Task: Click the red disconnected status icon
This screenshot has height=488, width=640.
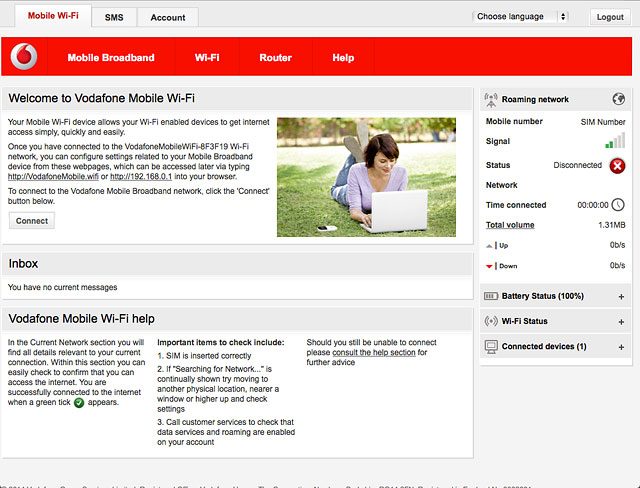Action: point(617,165)
